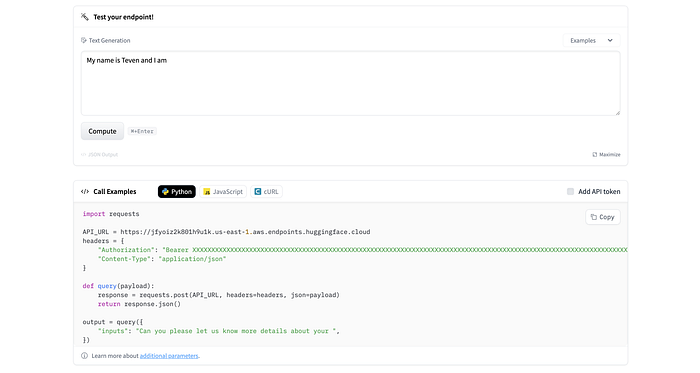
Task: Click the ⌘+Enter shortcut hint
Action: click(x=142, y=131)
